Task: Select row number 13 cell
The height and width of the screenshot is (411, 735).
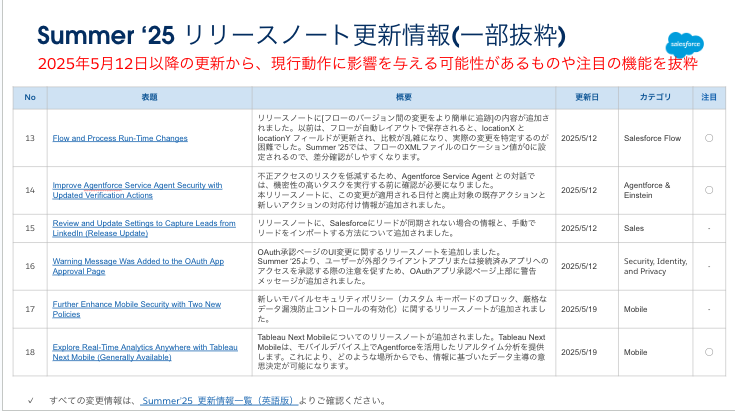Action: click(30, 138)
